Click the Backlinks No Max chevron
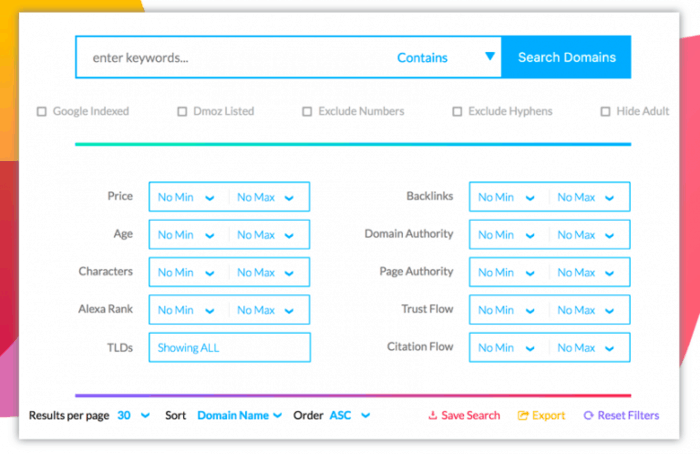 pos(609,198)
